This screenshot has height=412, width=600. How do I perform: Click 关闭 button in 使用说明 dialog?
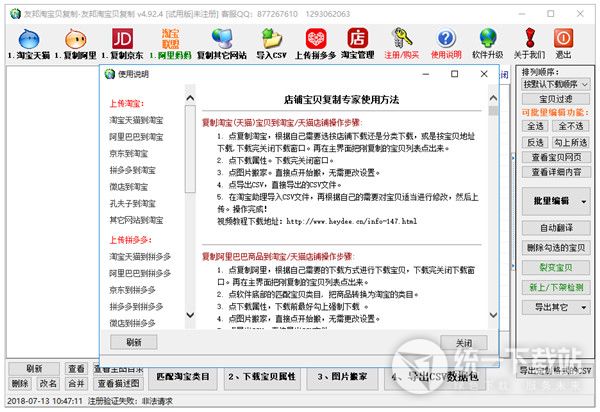coord(464,343)
